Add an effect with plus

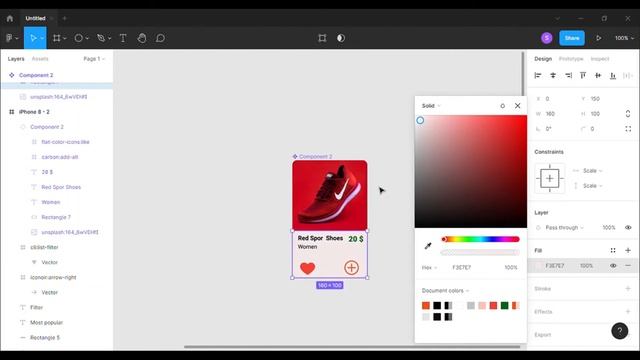point(628,311)
